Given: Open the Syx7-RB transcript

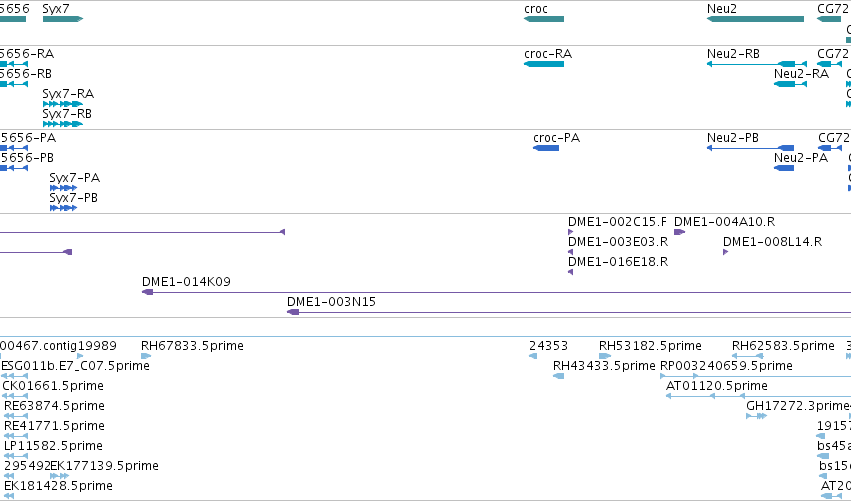Looking at the screenshot, I should 62,124.
